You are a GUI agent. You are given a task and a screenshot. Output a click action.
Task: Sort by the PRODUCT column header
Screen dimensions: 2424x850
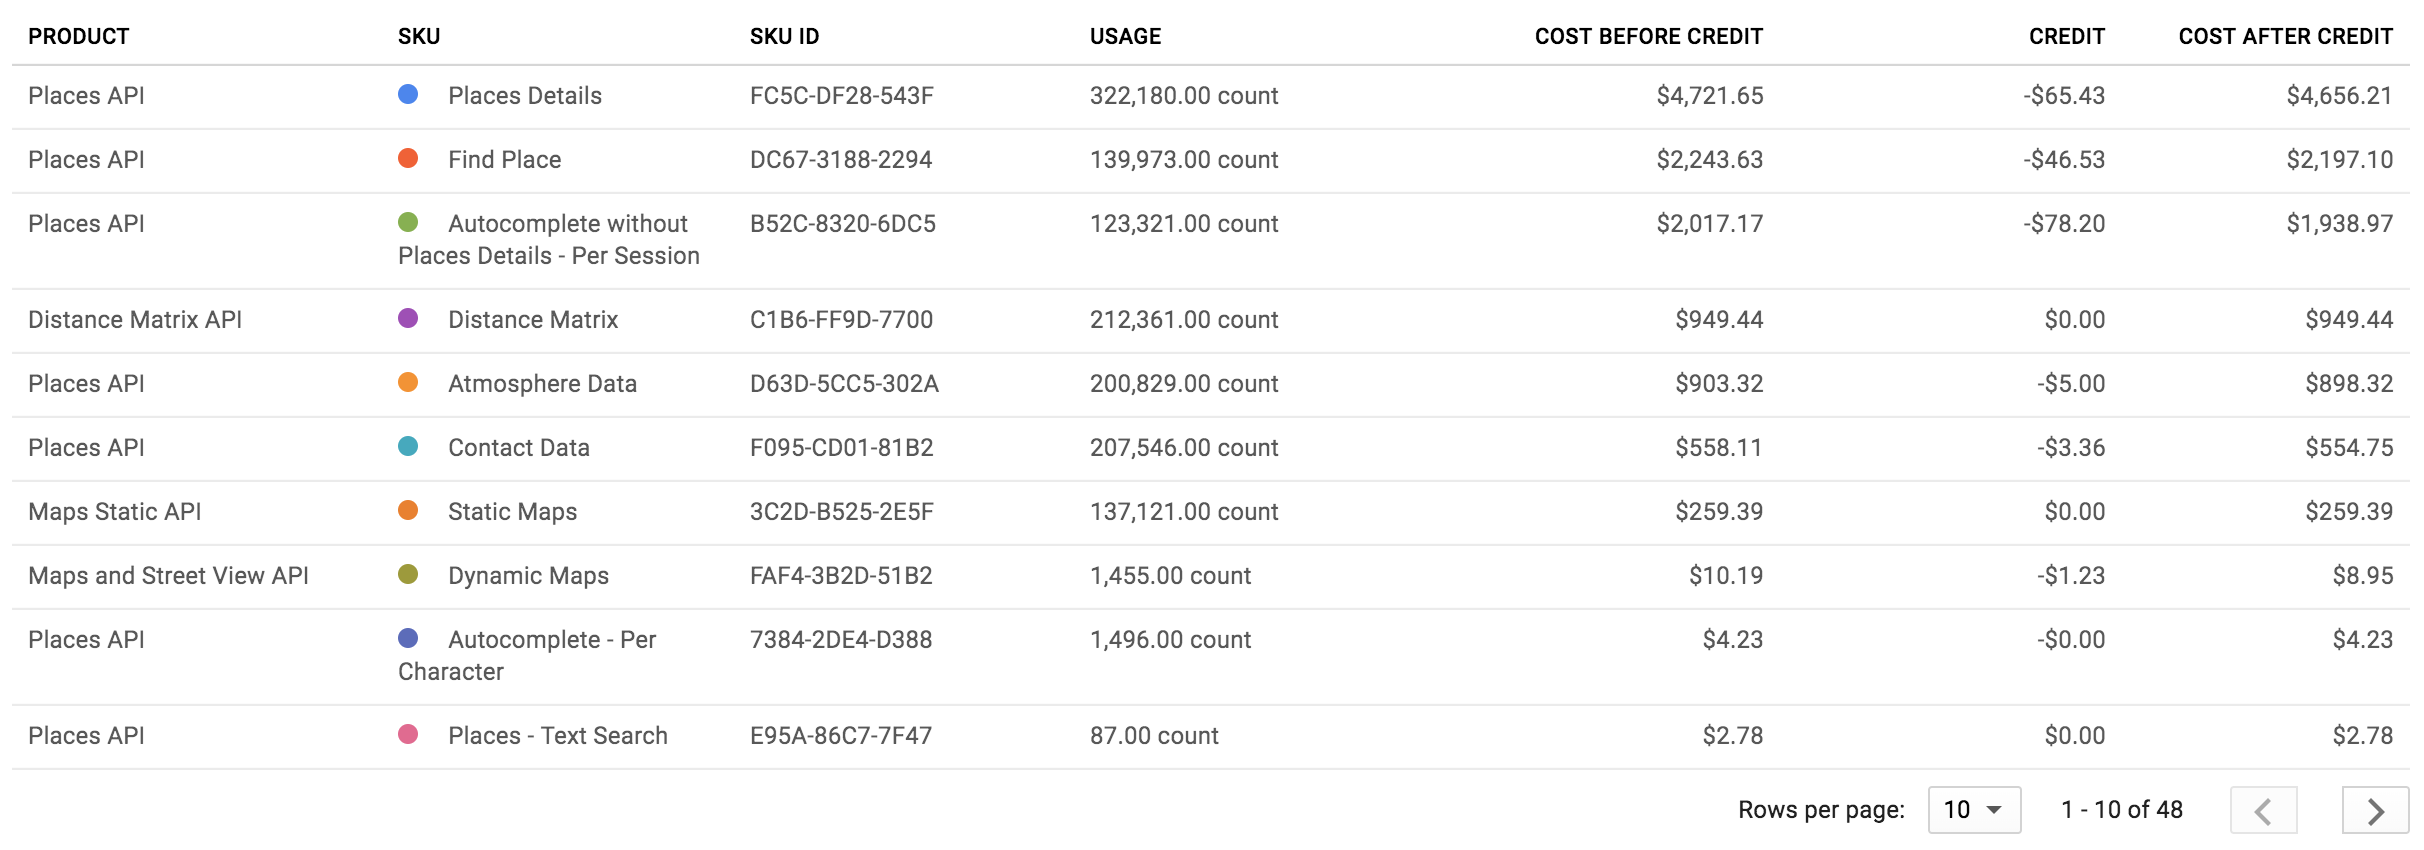pyautogui.click(x=79, y=36)
